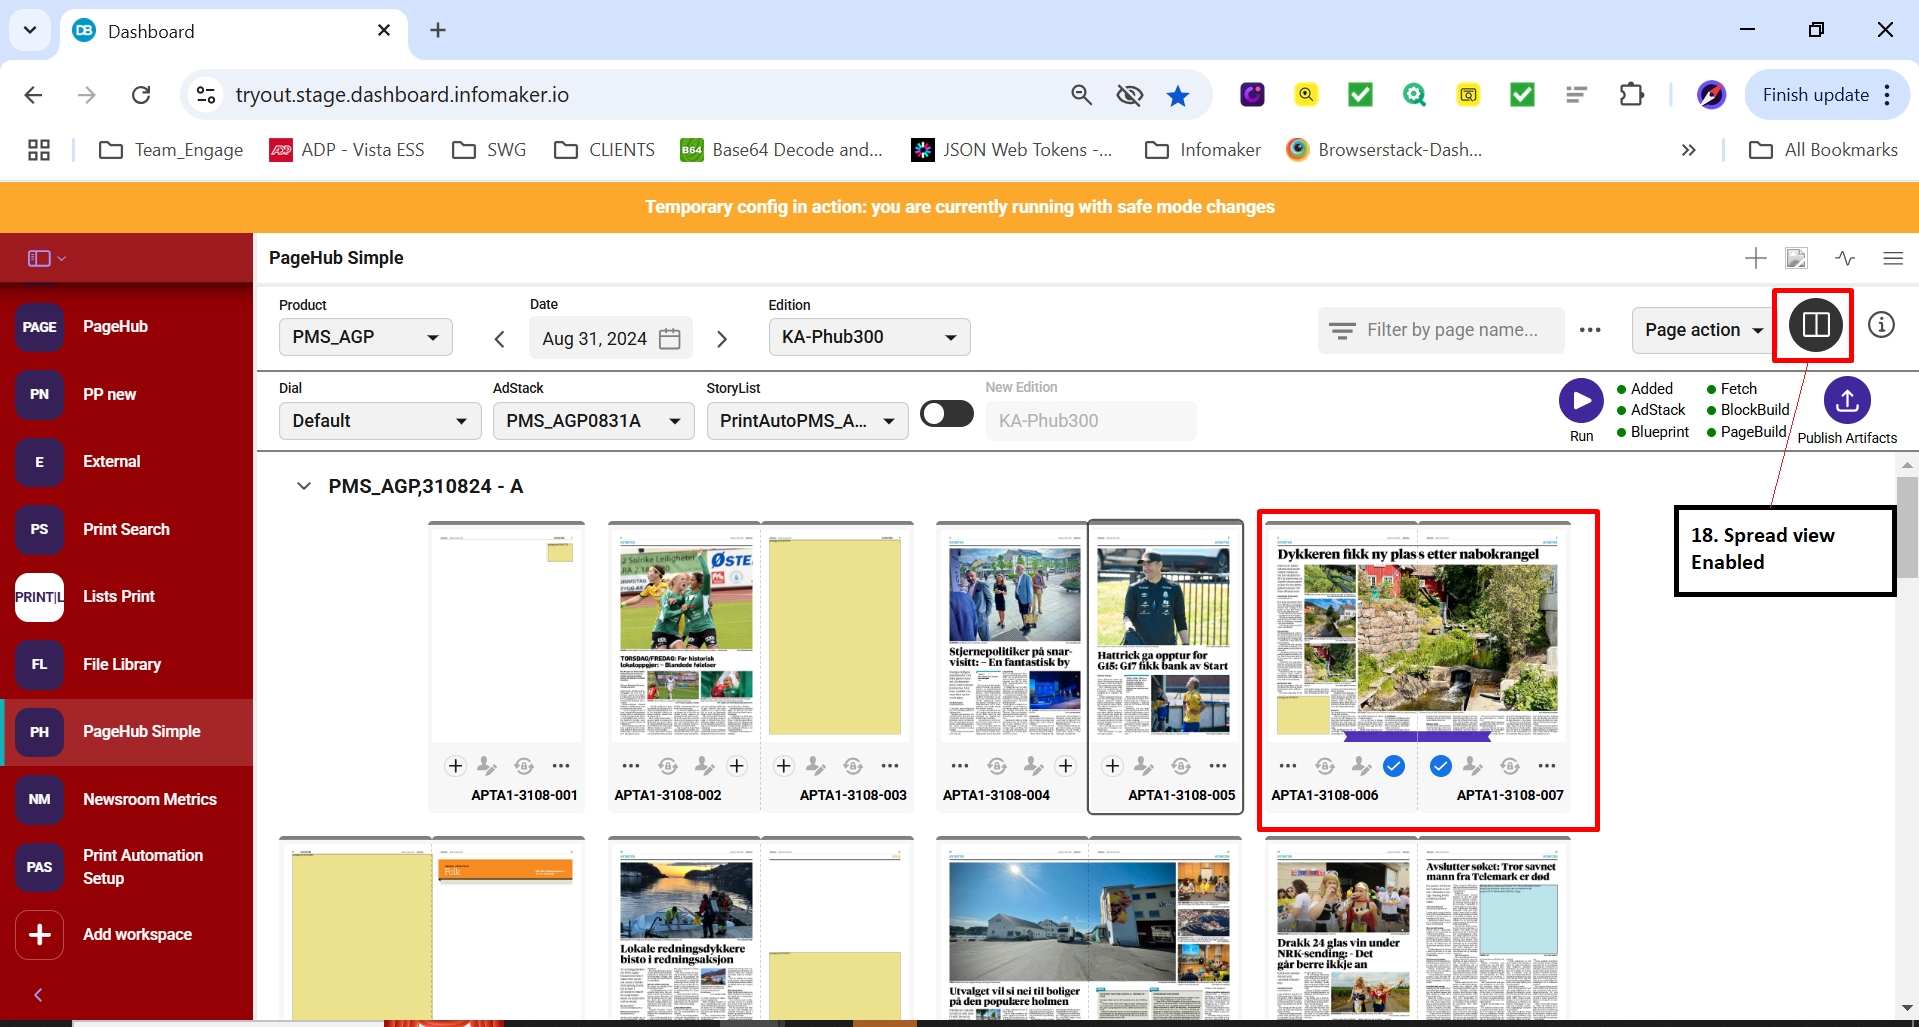Enable the New Edition toggle switch
Viewport: 1919px width, 1027px height.
pyautogui.click(x=947, y=414)
